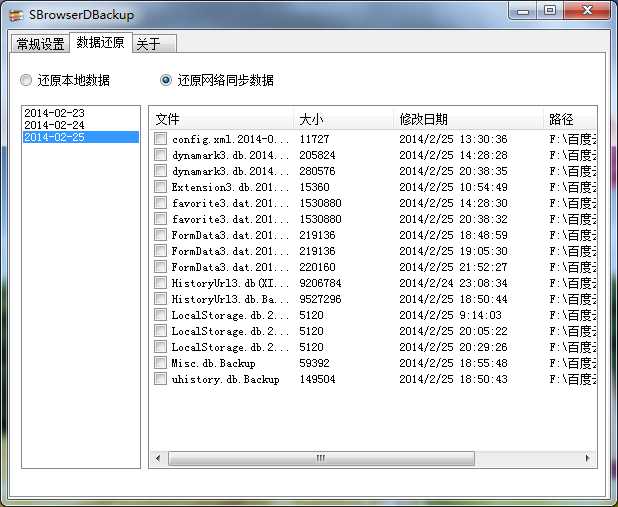
Task: Click the horizontal scrollbar thumb
Action: [x=321, y=458]
